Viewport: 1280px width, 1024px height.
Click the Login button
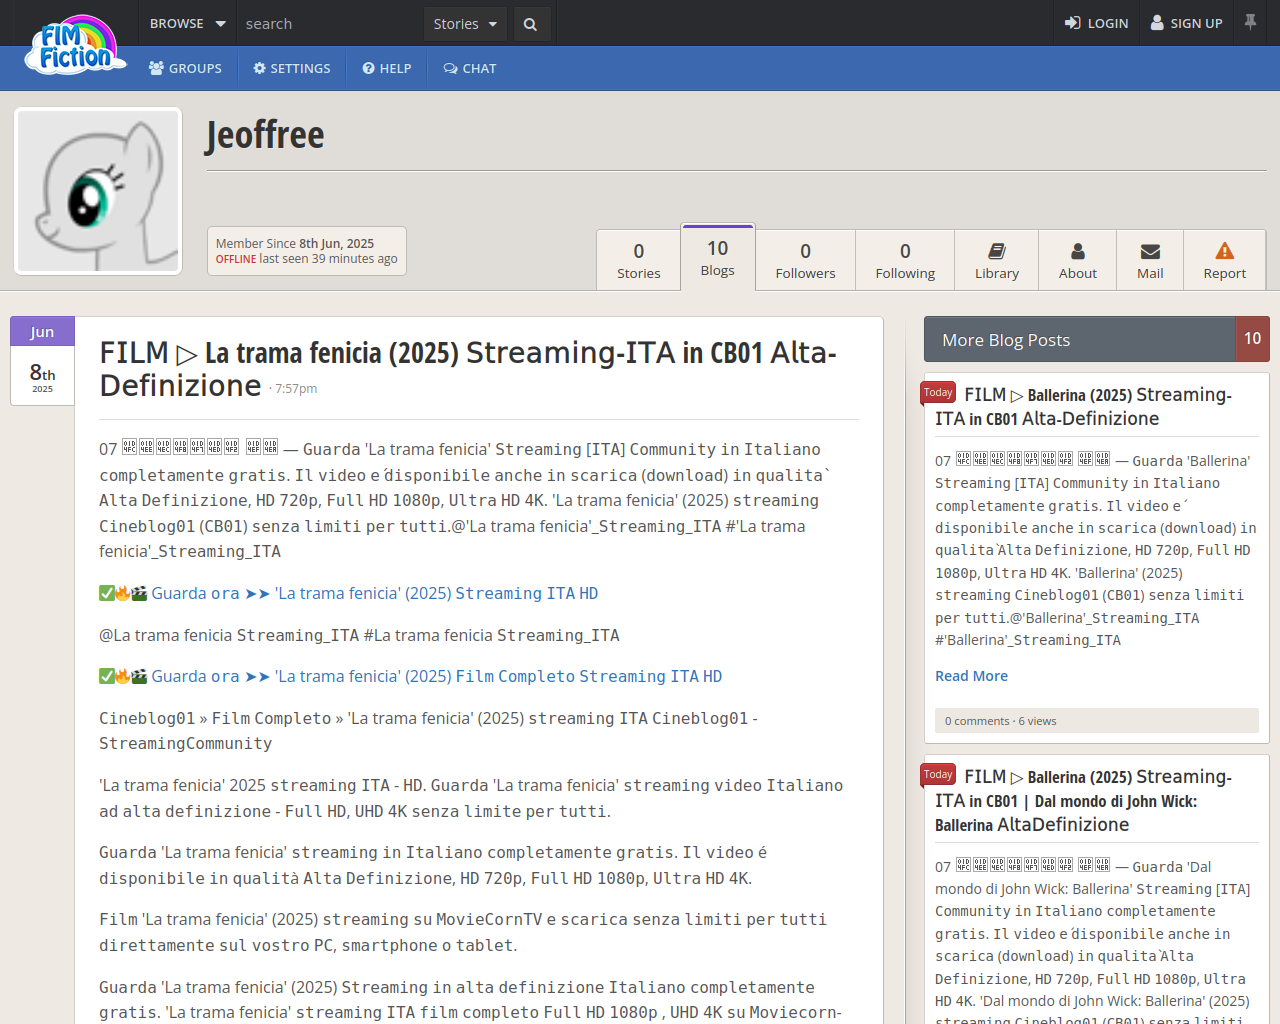tap(1096, 23)
